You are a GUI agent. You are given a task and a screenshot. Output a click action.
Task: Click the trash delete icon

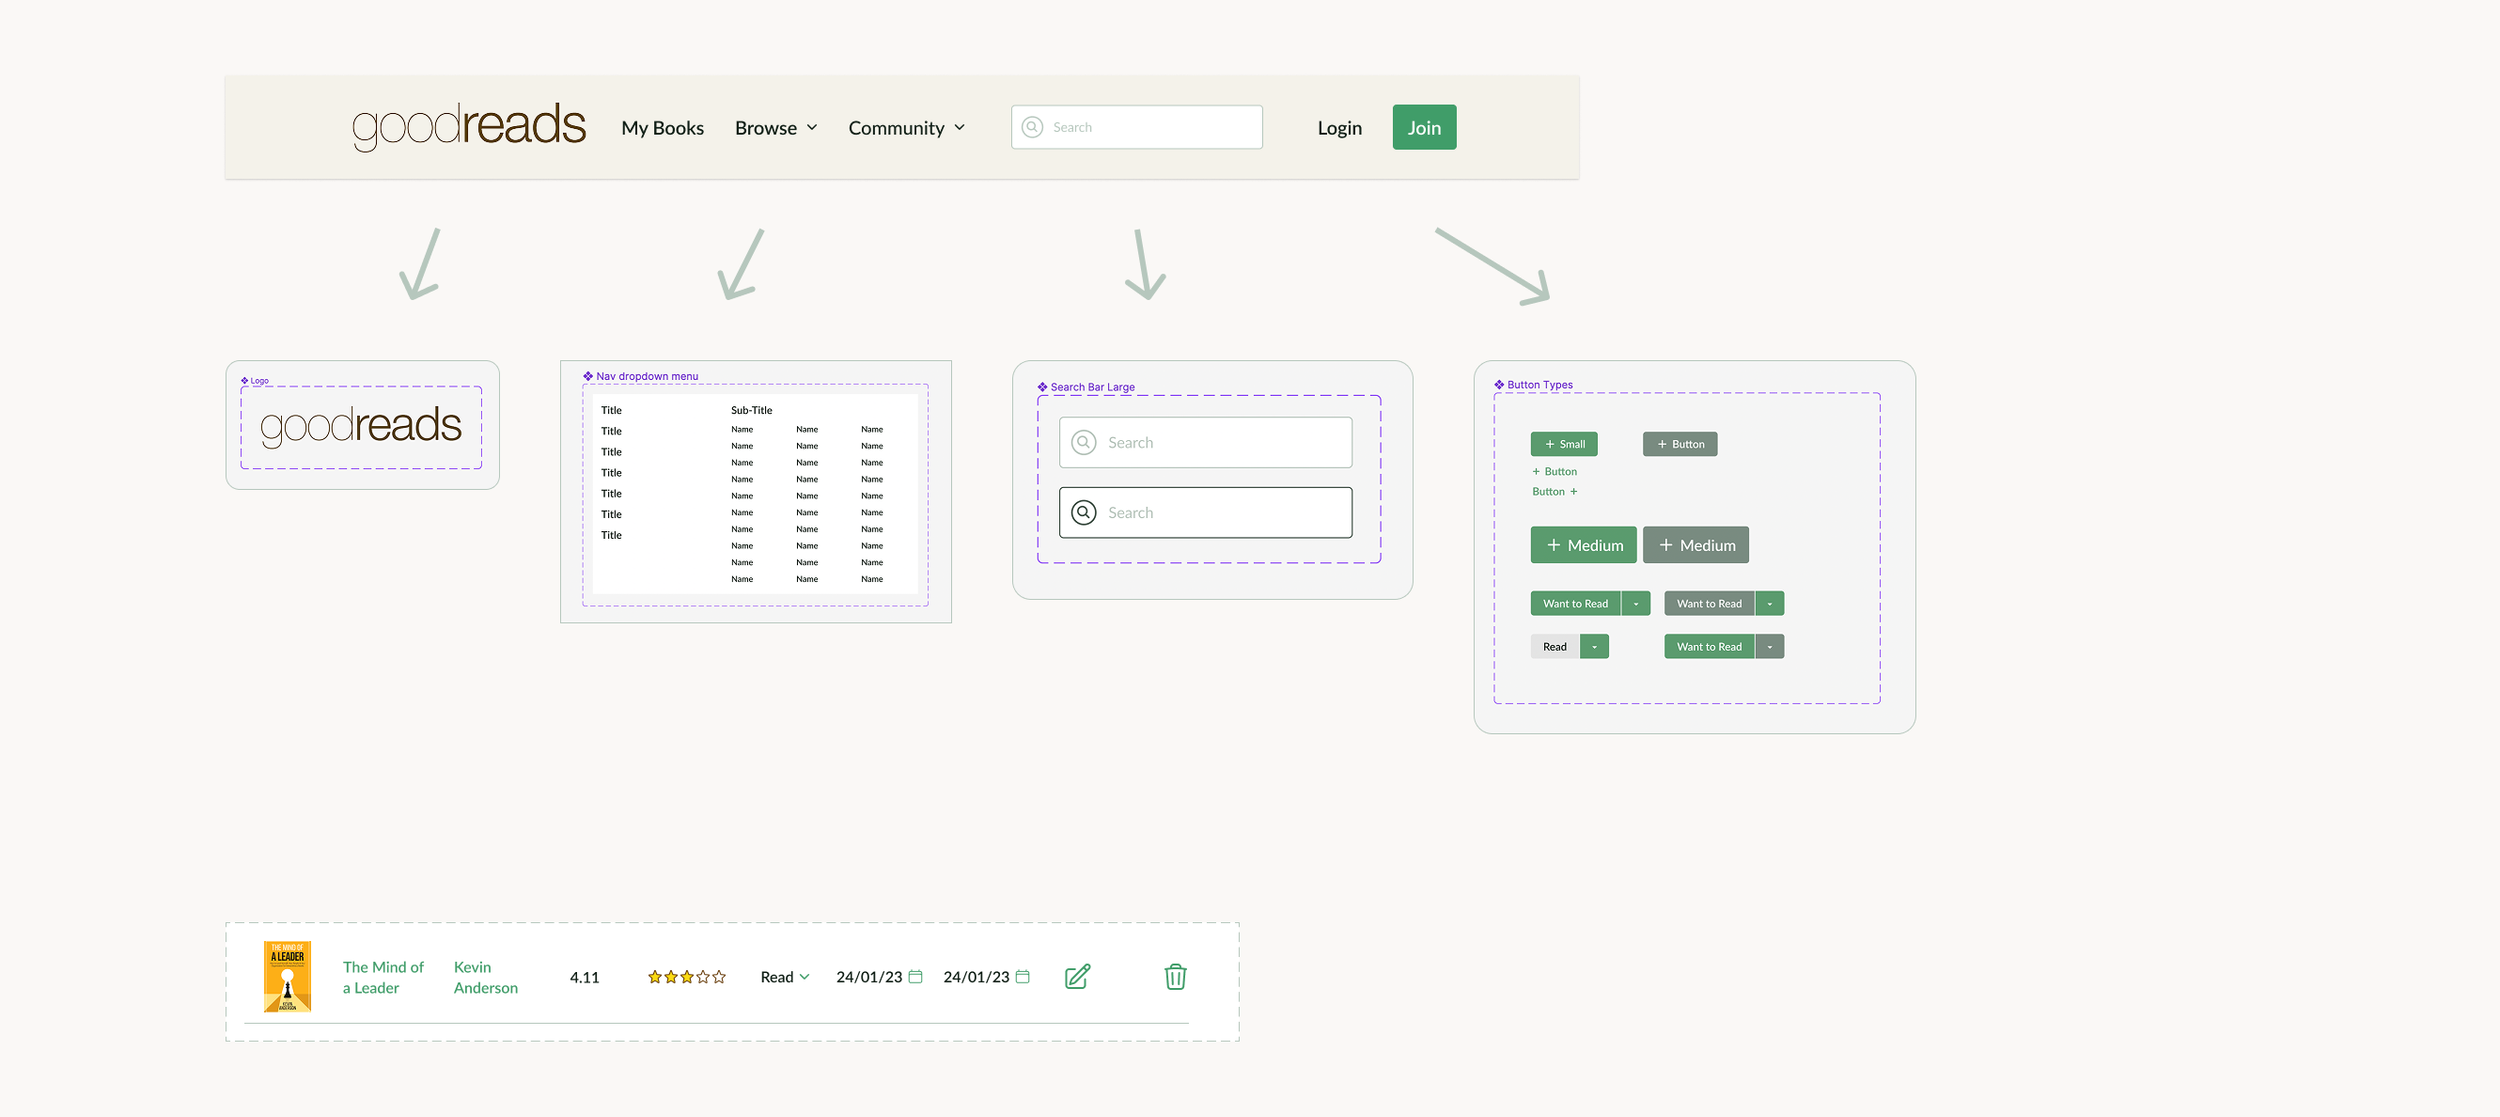[1175, 977]
